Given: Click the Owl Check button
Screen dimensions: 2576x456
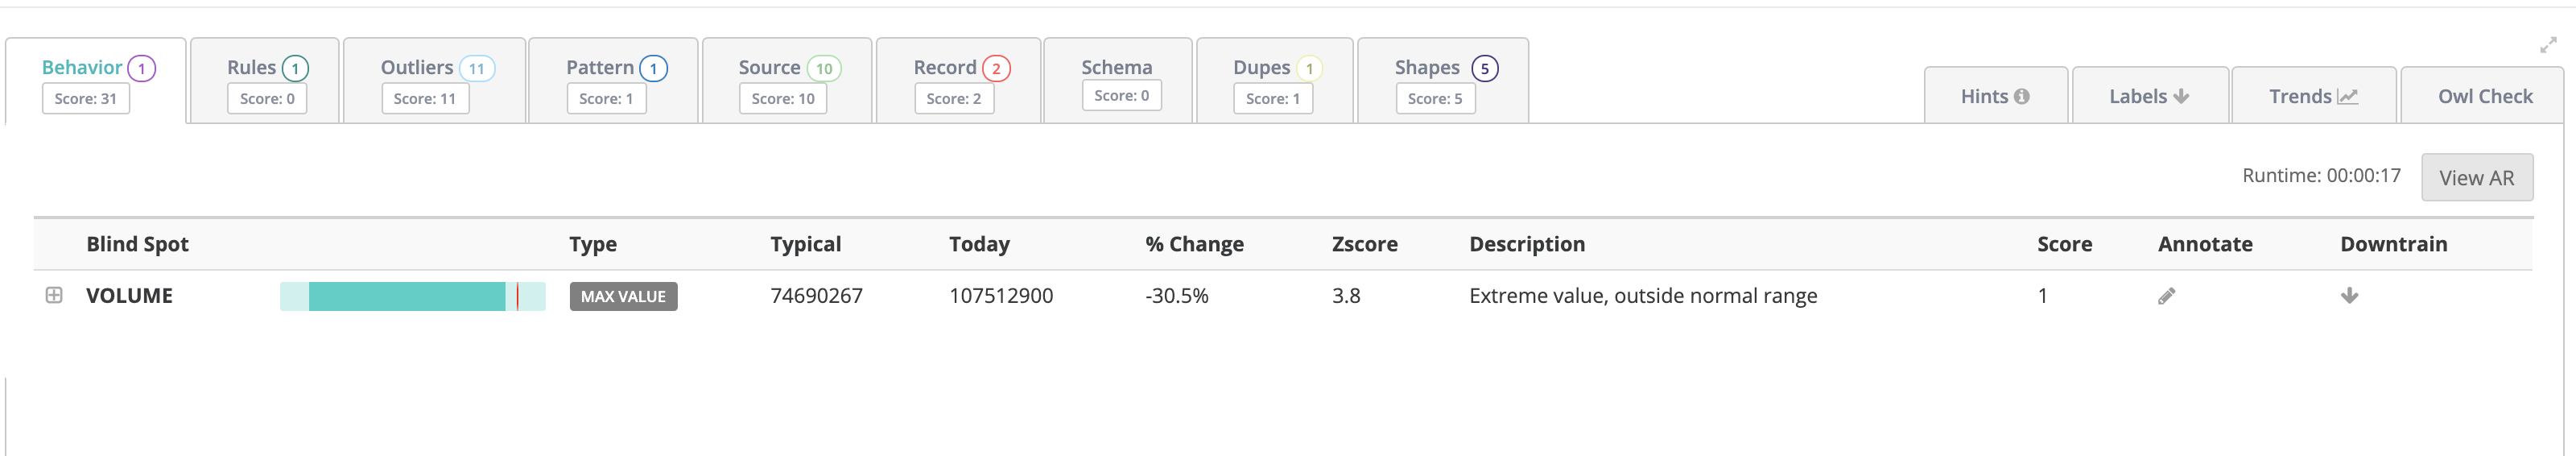Looking at the screenshot, I should click(x=2484, y=96).
